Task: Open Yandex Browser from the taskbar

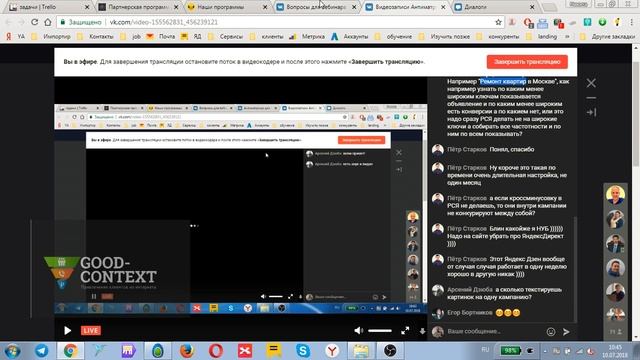Action: pyautogui.click(x=332, y=351)
